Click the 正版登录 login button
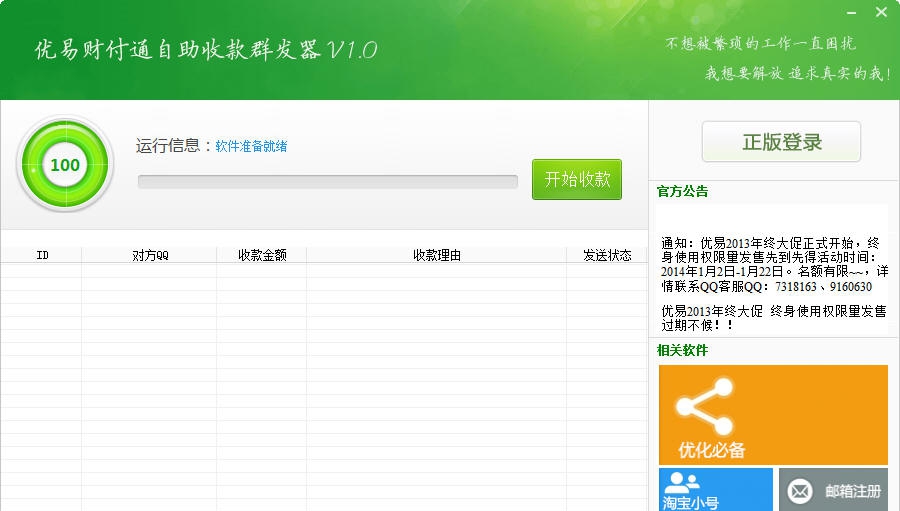This screenshot has width=900, height=511. coord(781,142)
